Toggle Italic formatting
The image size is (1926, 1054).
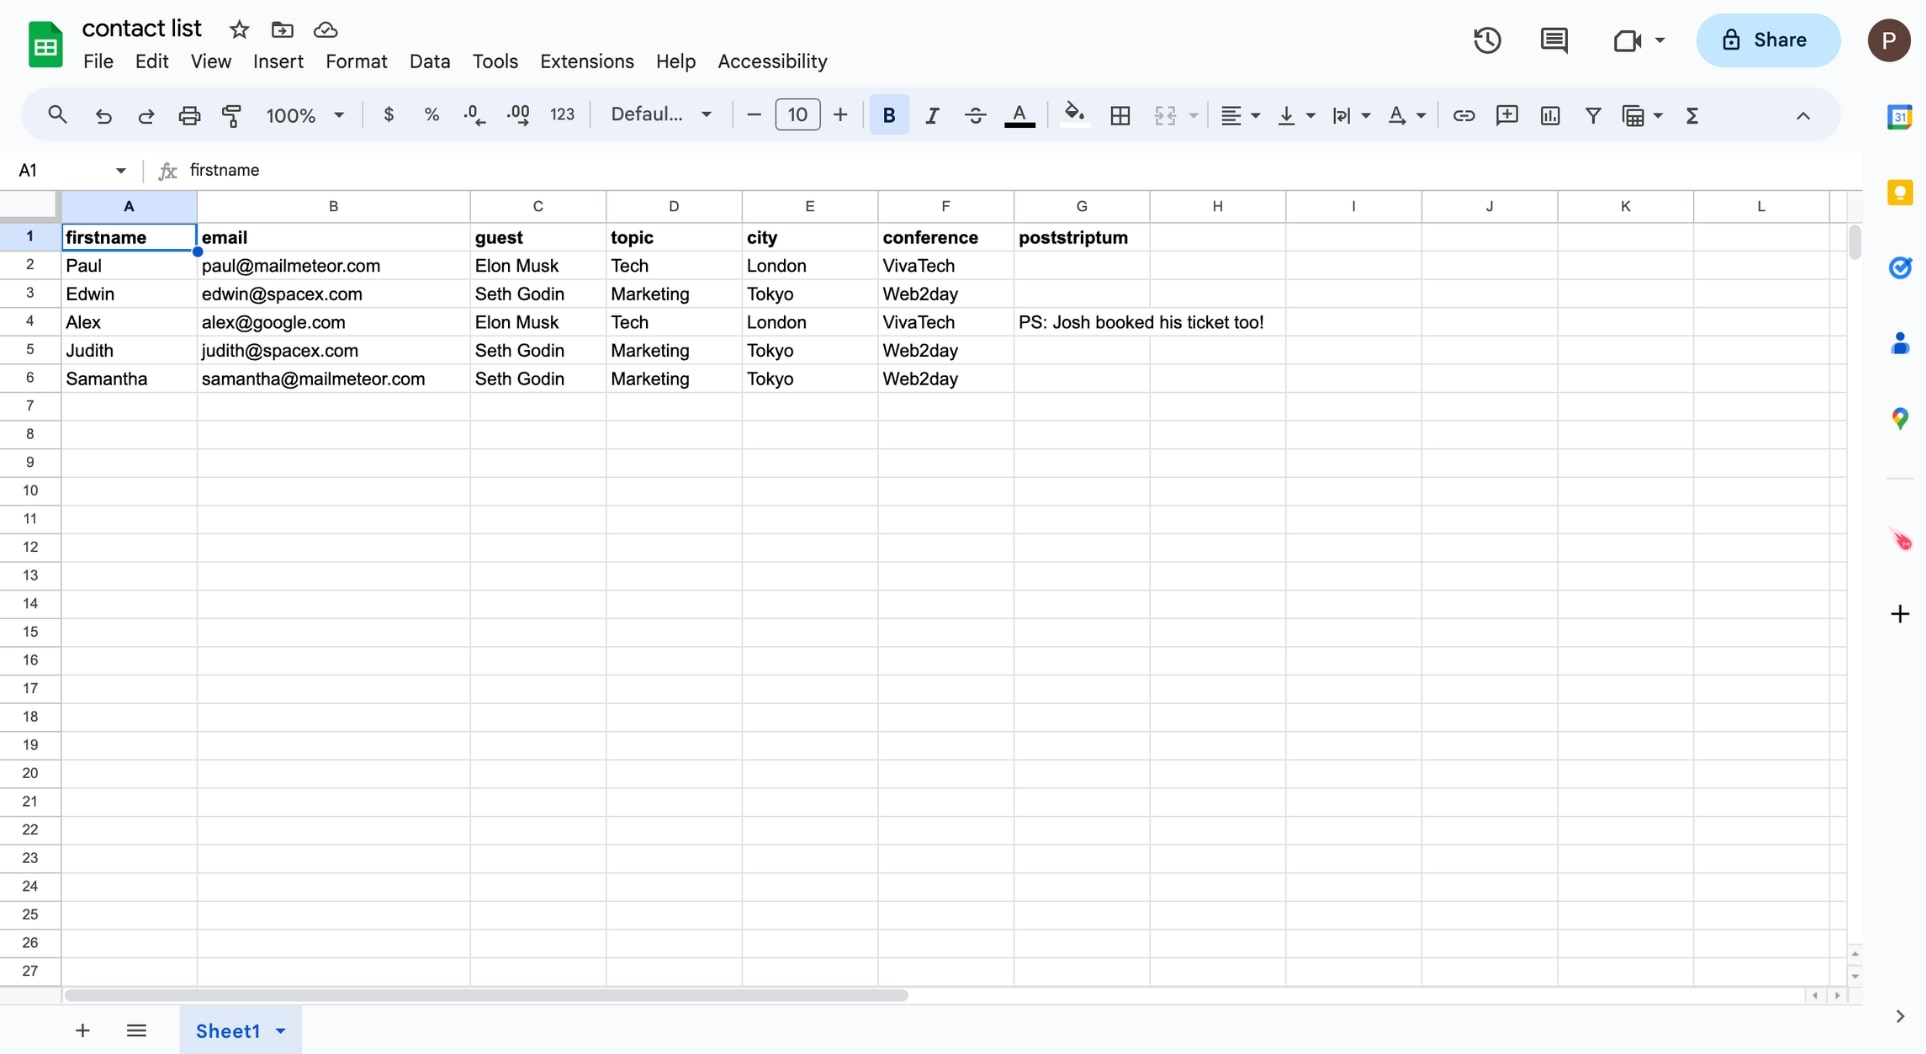[932, 115]
